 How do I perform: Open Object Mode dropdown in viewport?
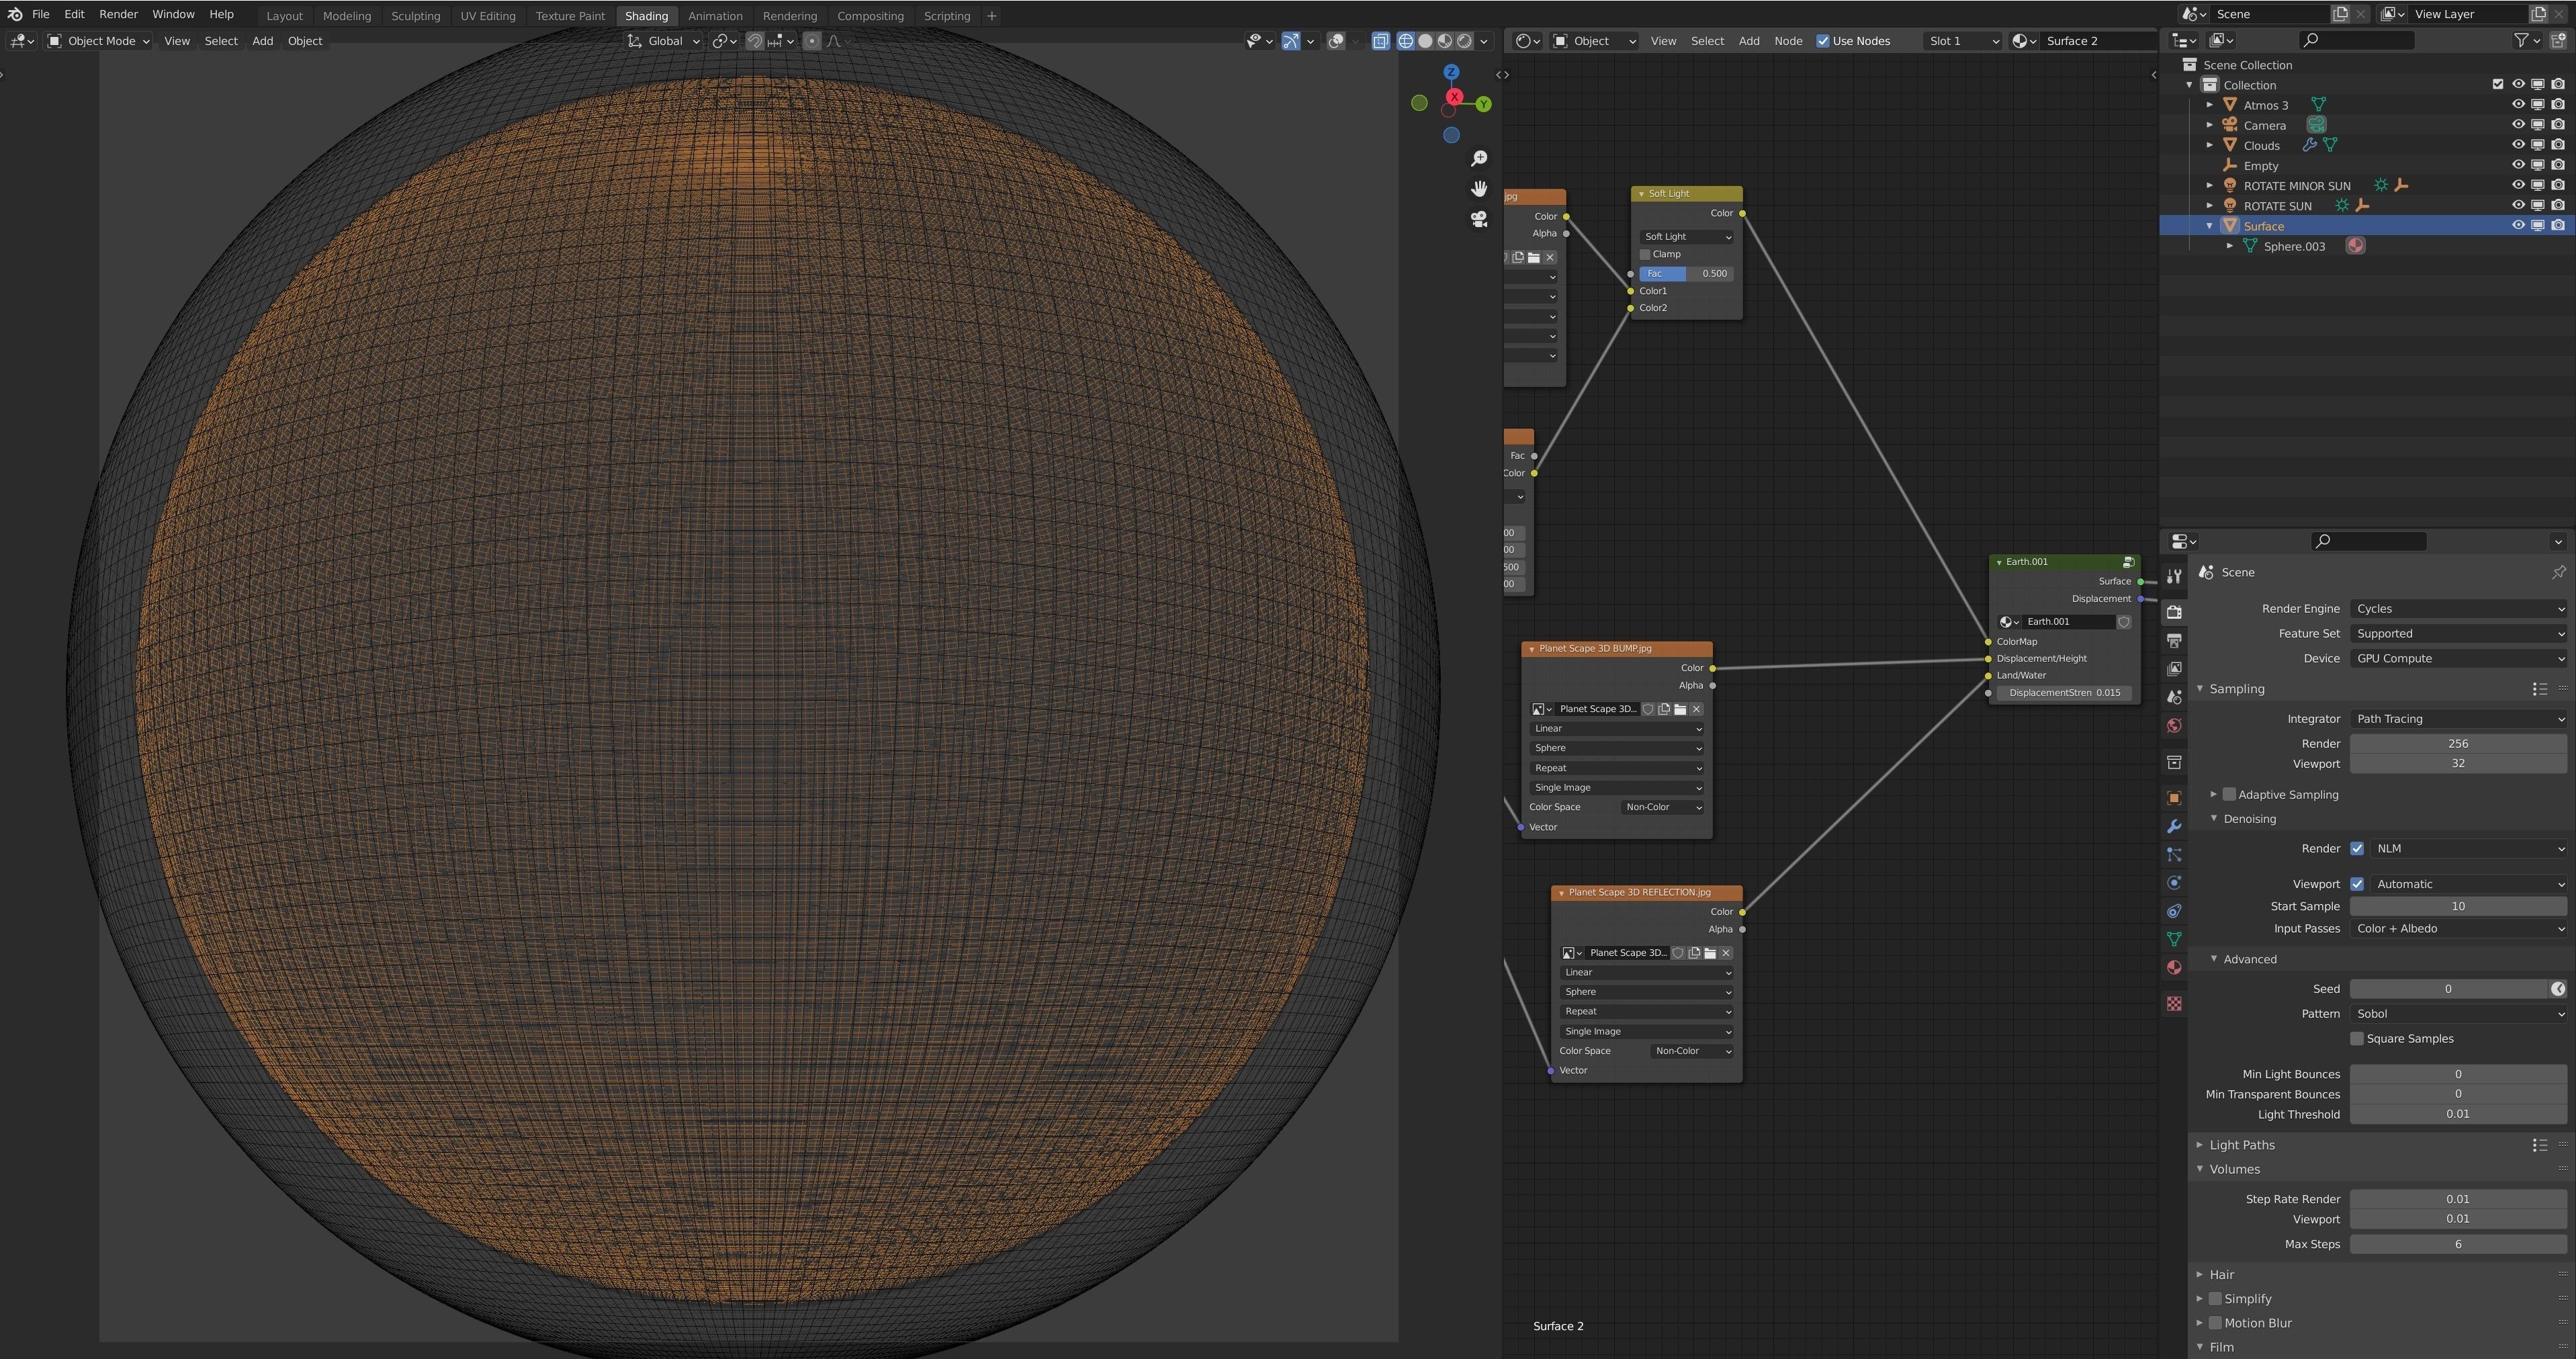(99, 41)
